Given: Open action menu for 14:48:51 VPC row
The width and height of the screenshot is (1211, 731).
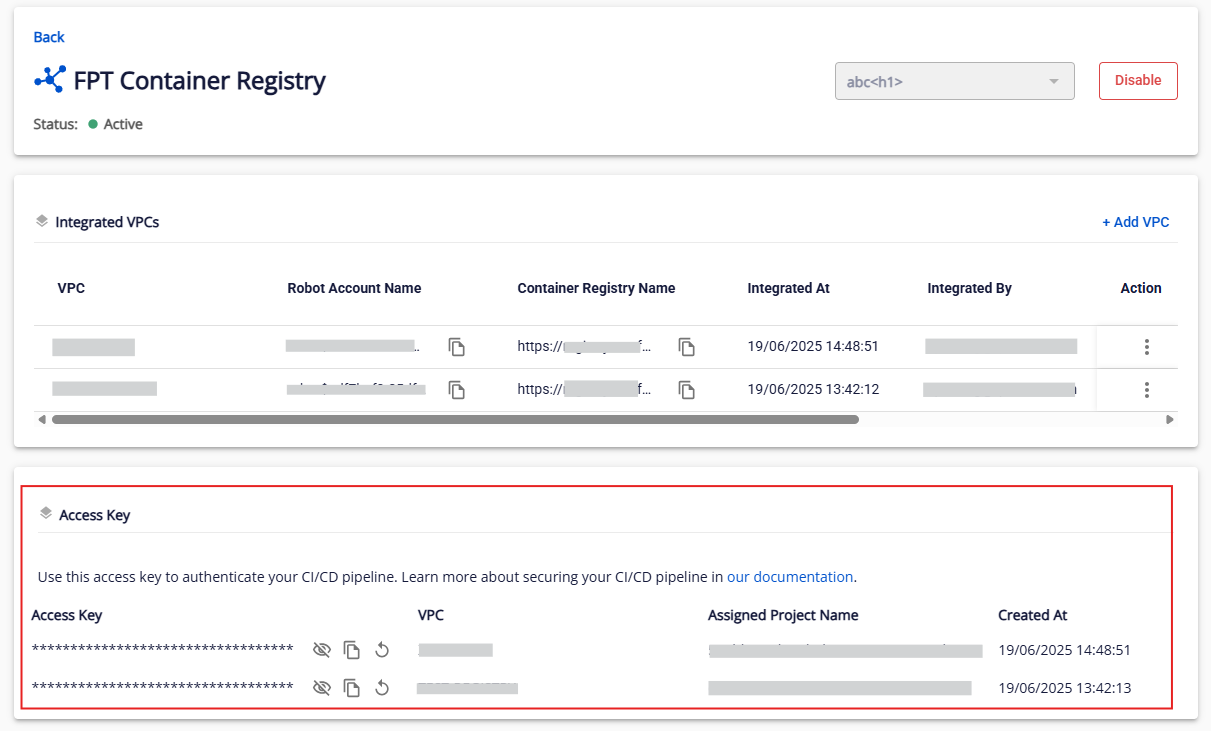Looking at the screenshot, I should (x=1147, y=347).
